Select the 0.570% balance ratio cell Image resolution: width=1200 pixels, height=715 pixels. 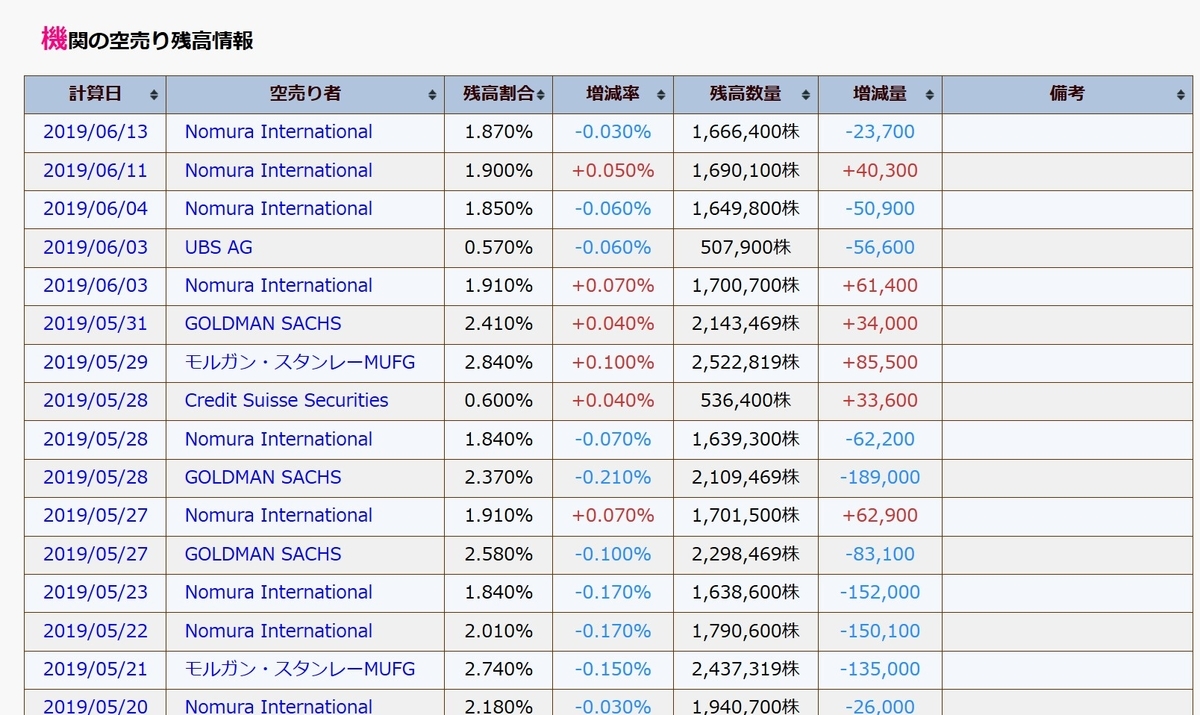(499, 247)
